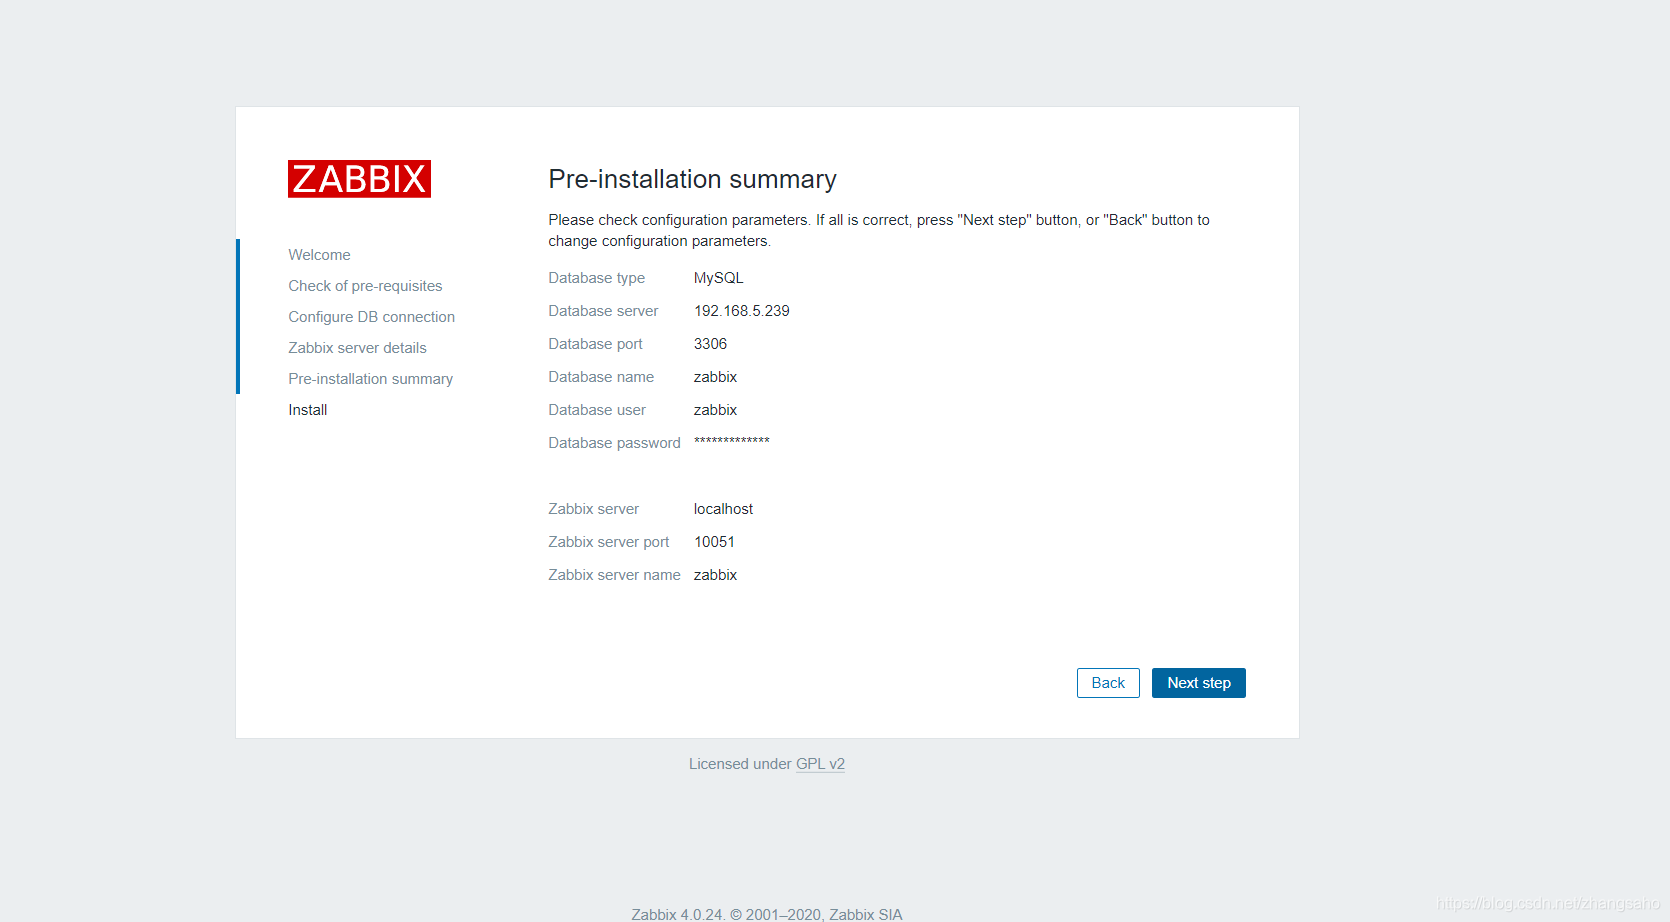The width and height of the screenshot is (1670, 922).
Task: Click the Zabbix 4.0.24 copyright footer text
Action: pos(767,914)
